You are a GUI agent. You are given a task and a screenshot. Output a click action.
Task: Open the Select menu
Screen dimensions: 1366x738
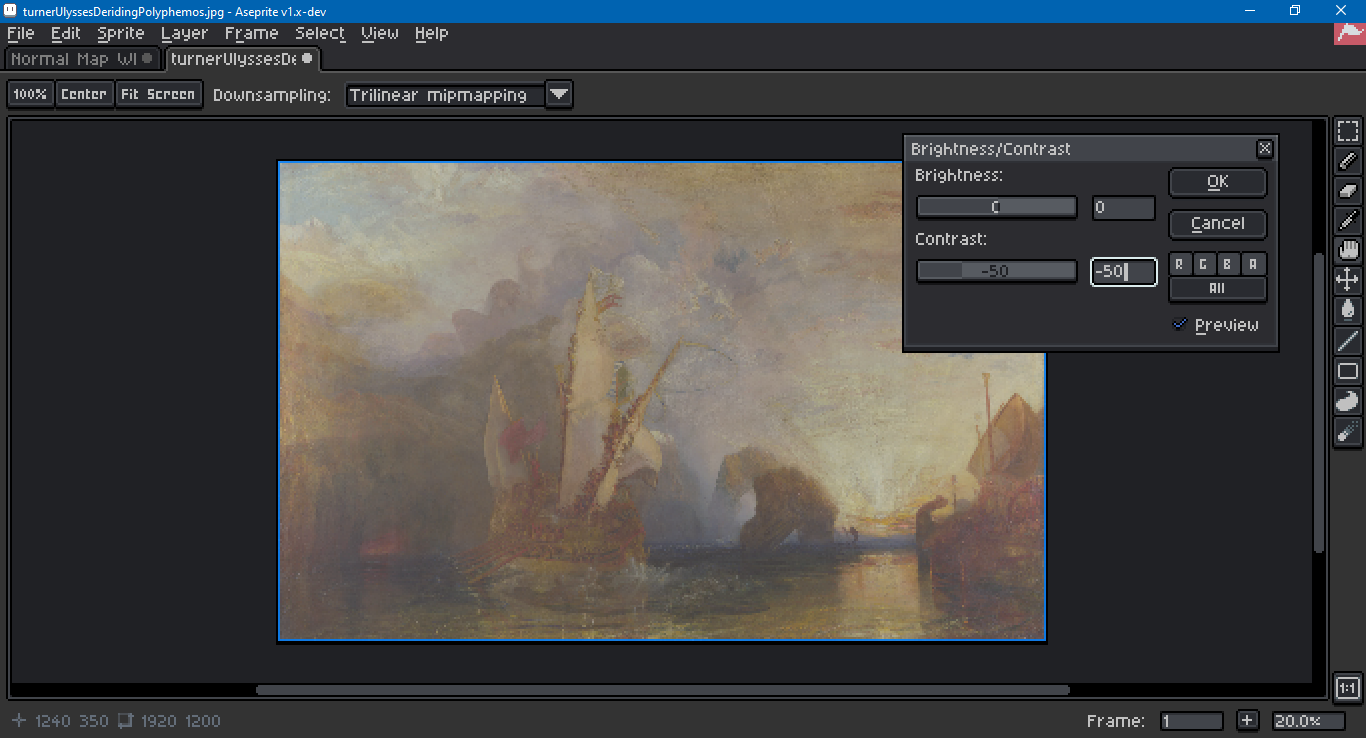(x=320, y=33)
